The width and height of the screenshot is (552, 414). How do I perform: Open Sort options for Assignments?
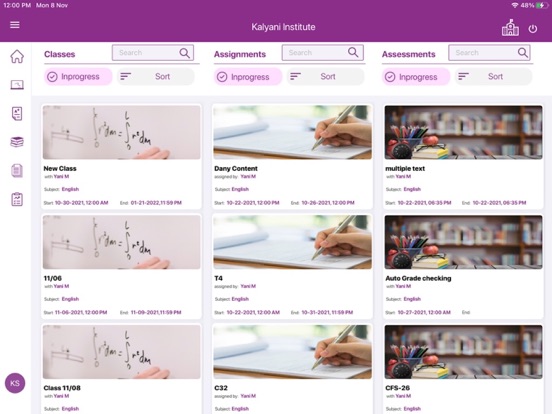tap(325, 76)
